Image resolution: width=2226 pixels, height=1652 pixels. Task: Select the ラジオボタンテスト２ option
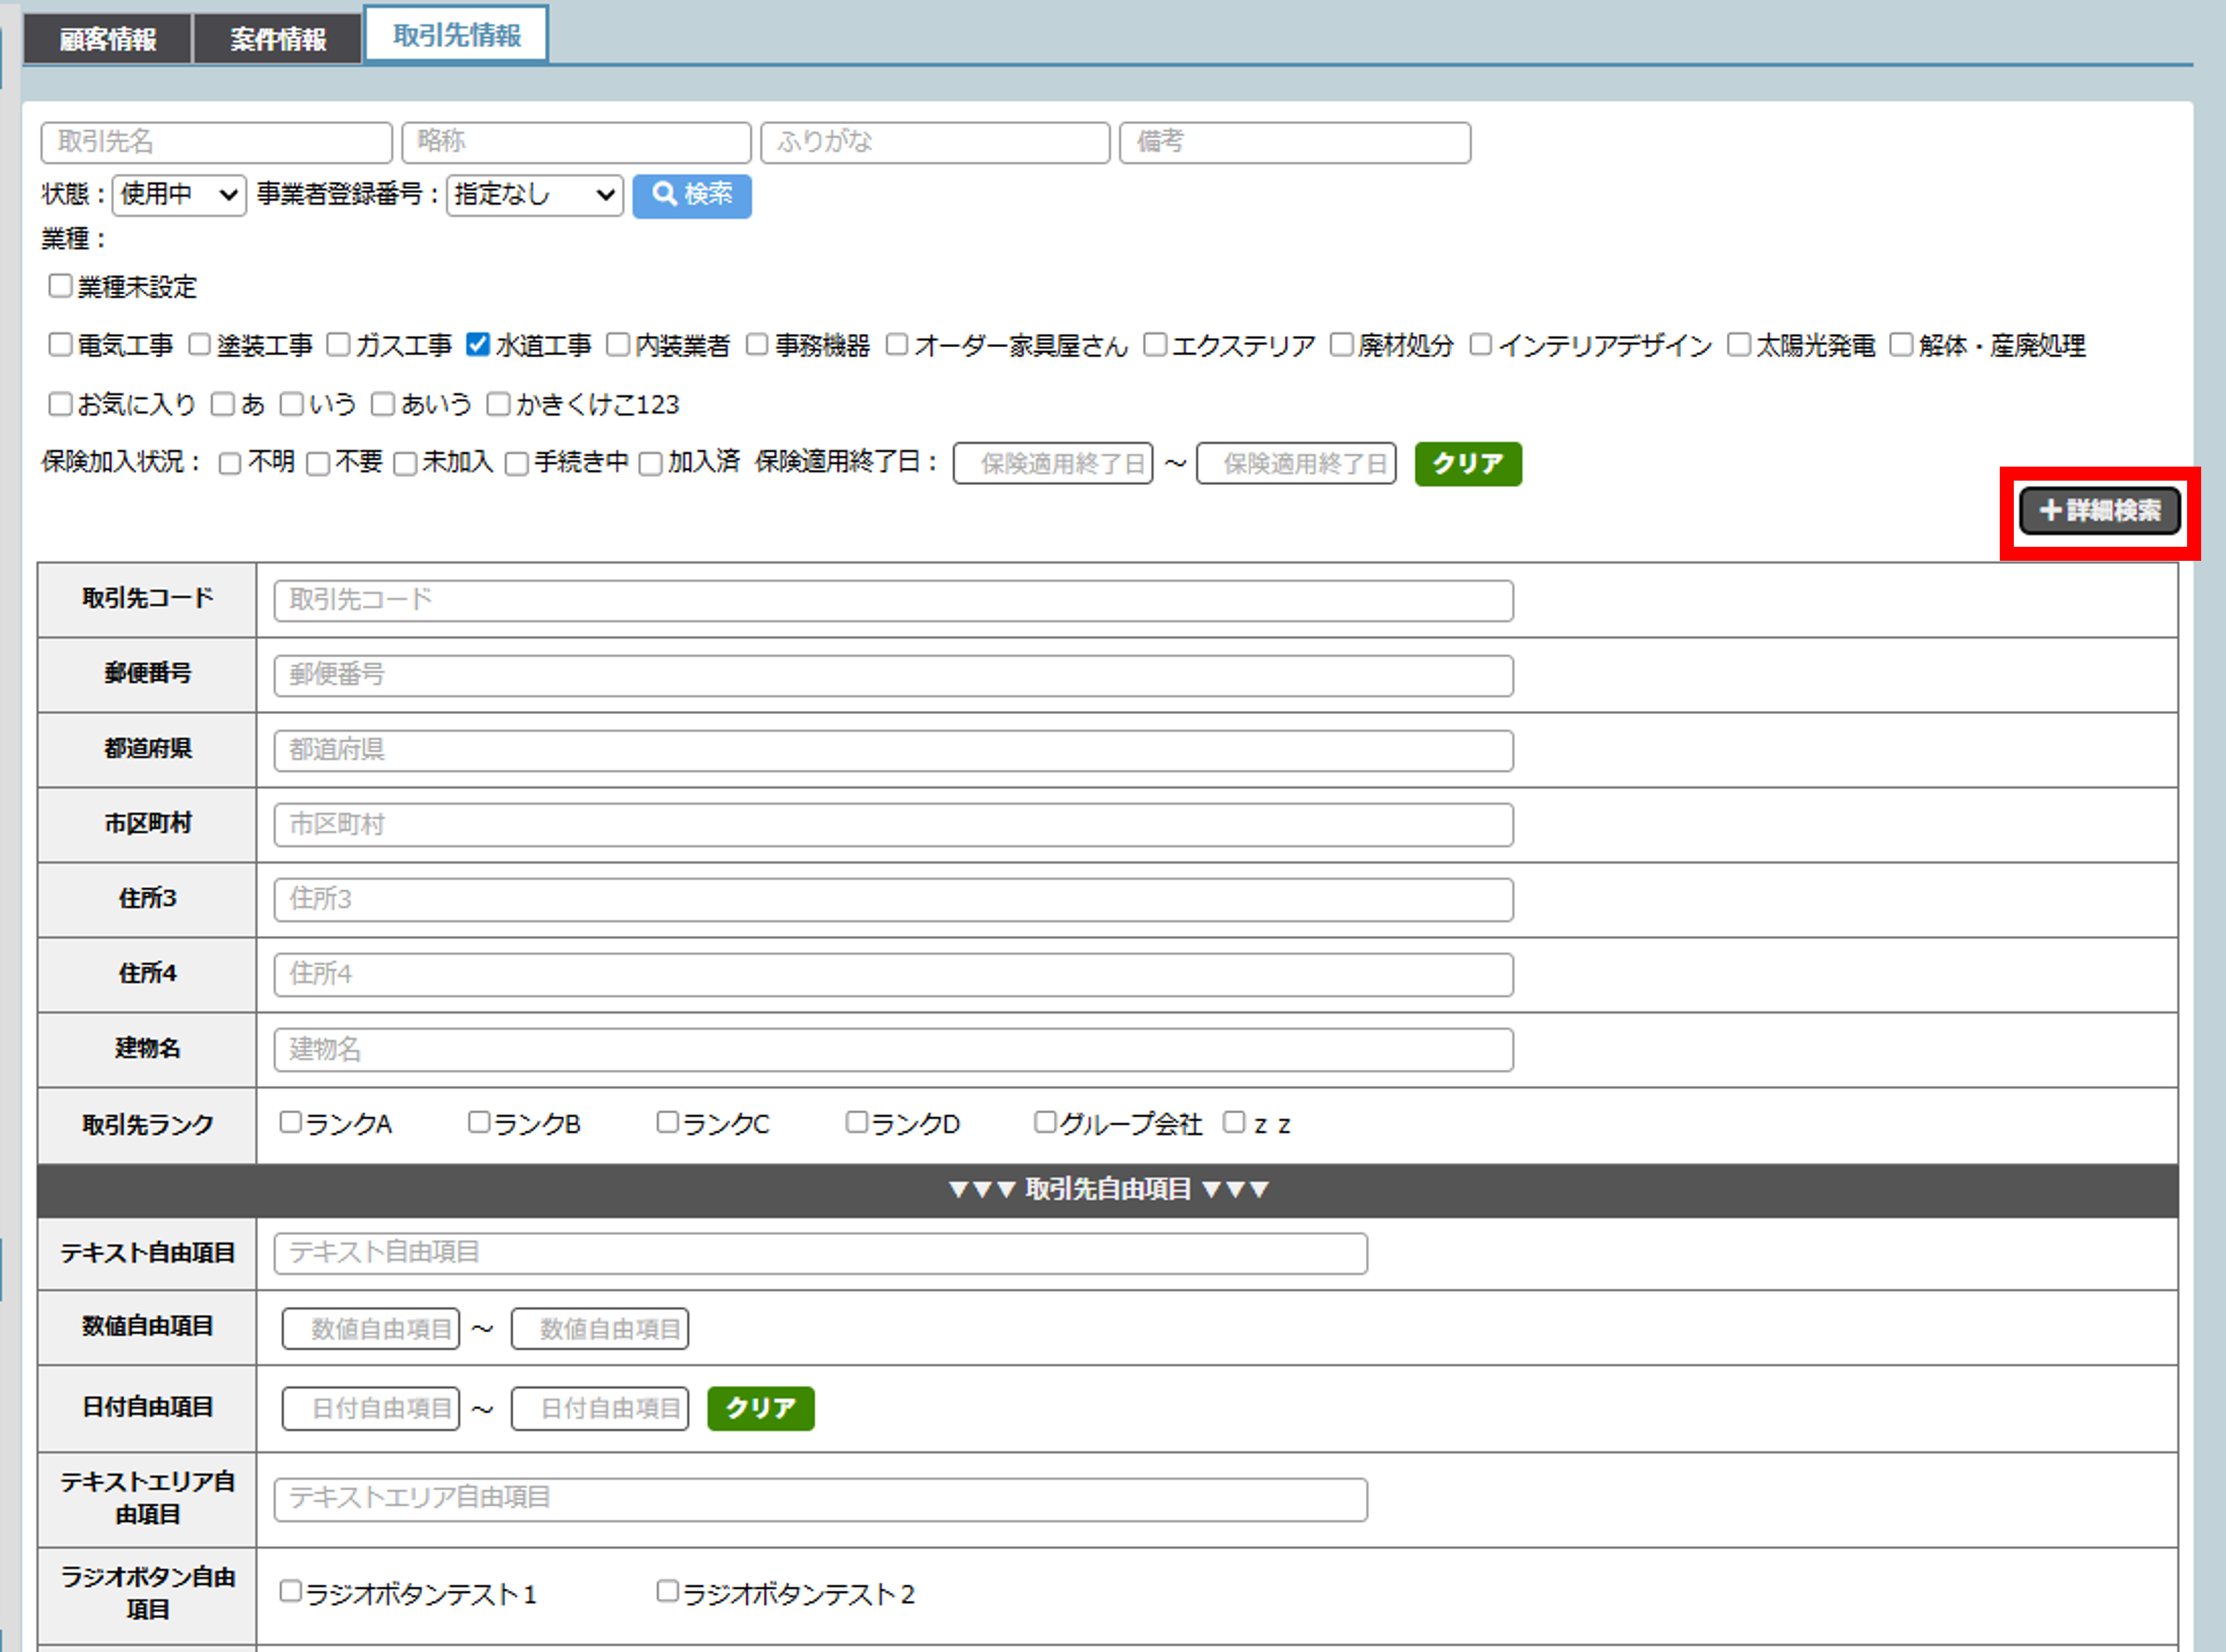click(667, 1591)
